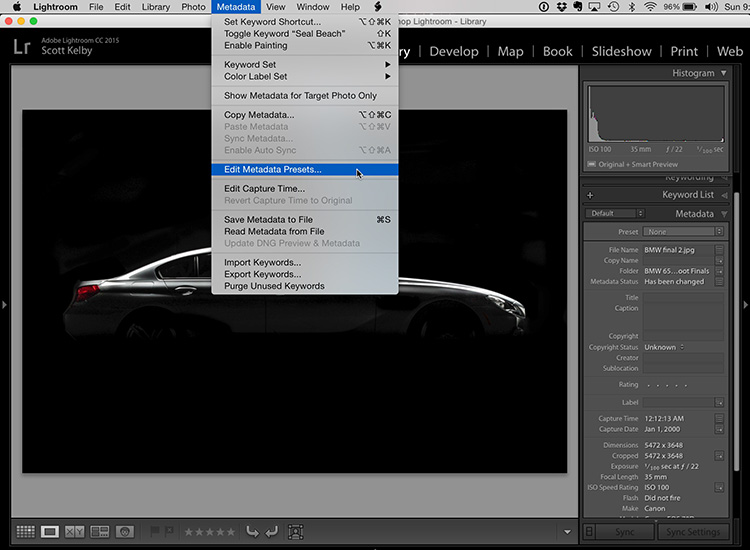750x550 pixels.
Task: Click the Time Machine menu bar icon
Action: click(614, 7)
